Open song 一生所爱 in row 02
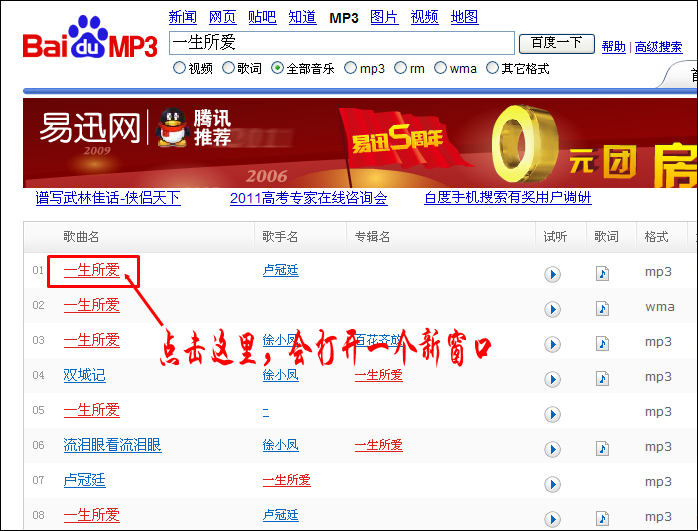 click(92, 305)
